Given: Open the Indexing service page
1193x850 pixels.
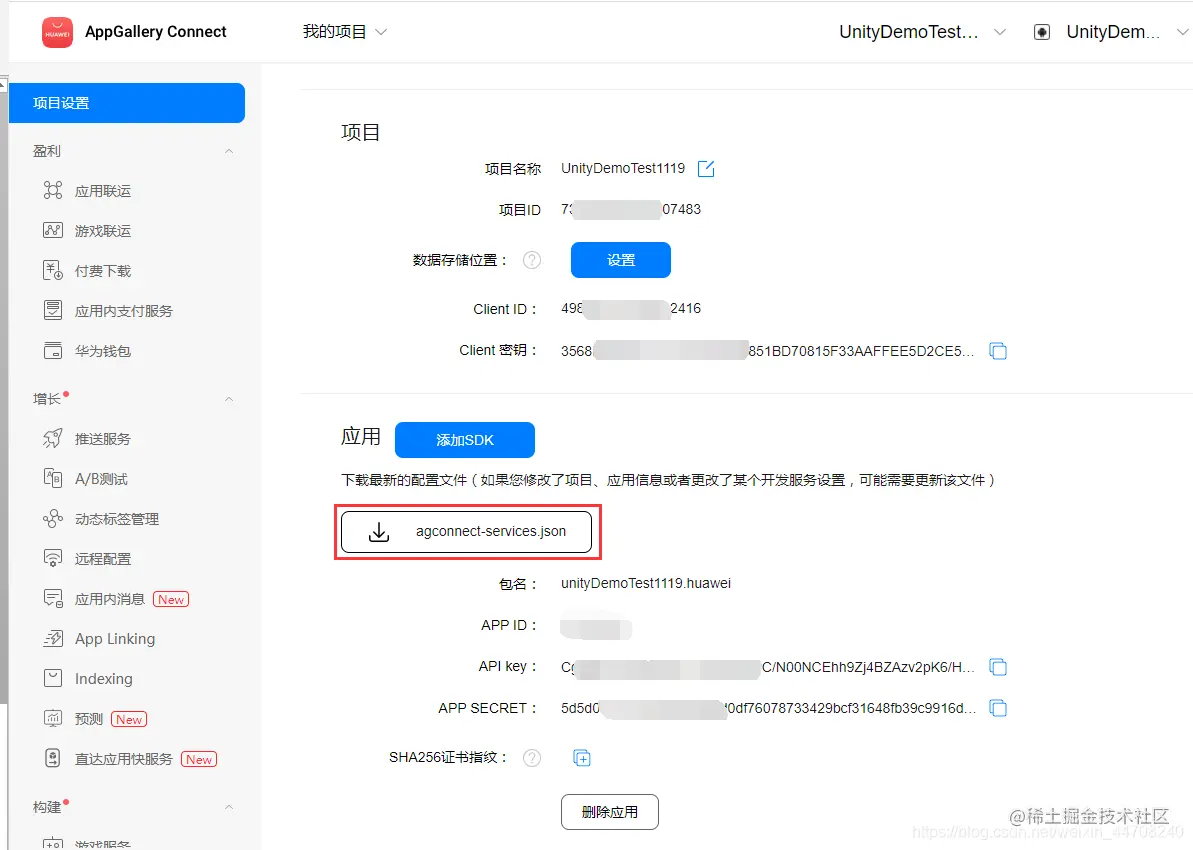Looking at the screenshot, I should click(x=103, y=678).
